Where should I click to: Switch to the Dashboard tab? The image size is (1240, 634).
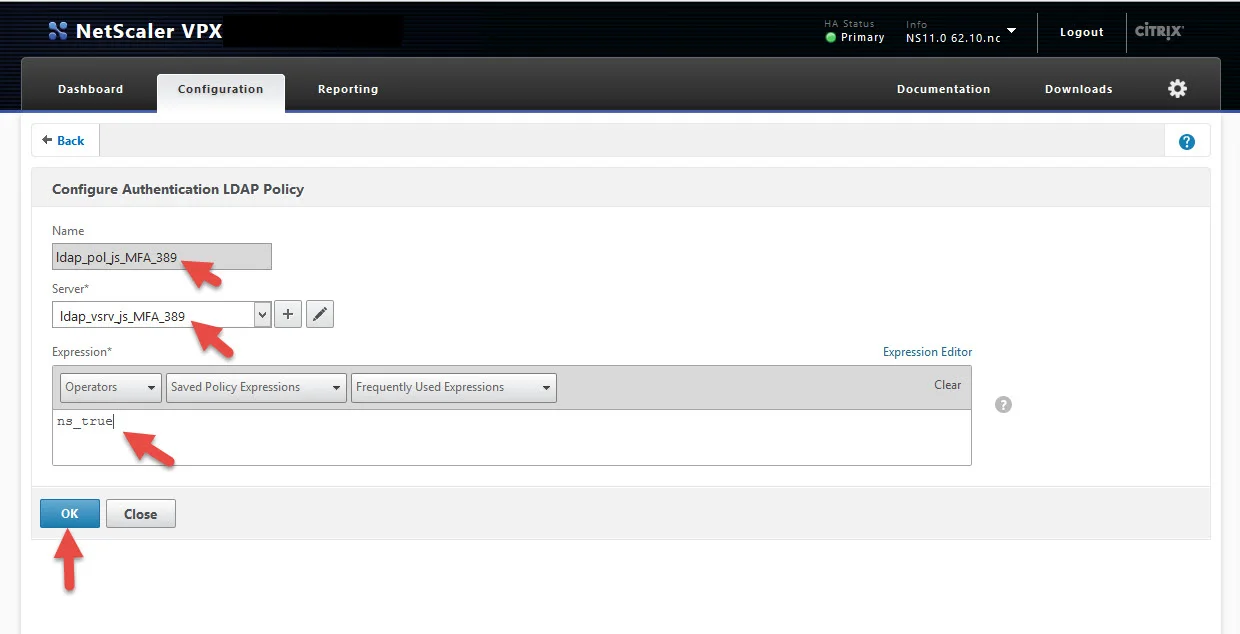(x=91, y=89)
